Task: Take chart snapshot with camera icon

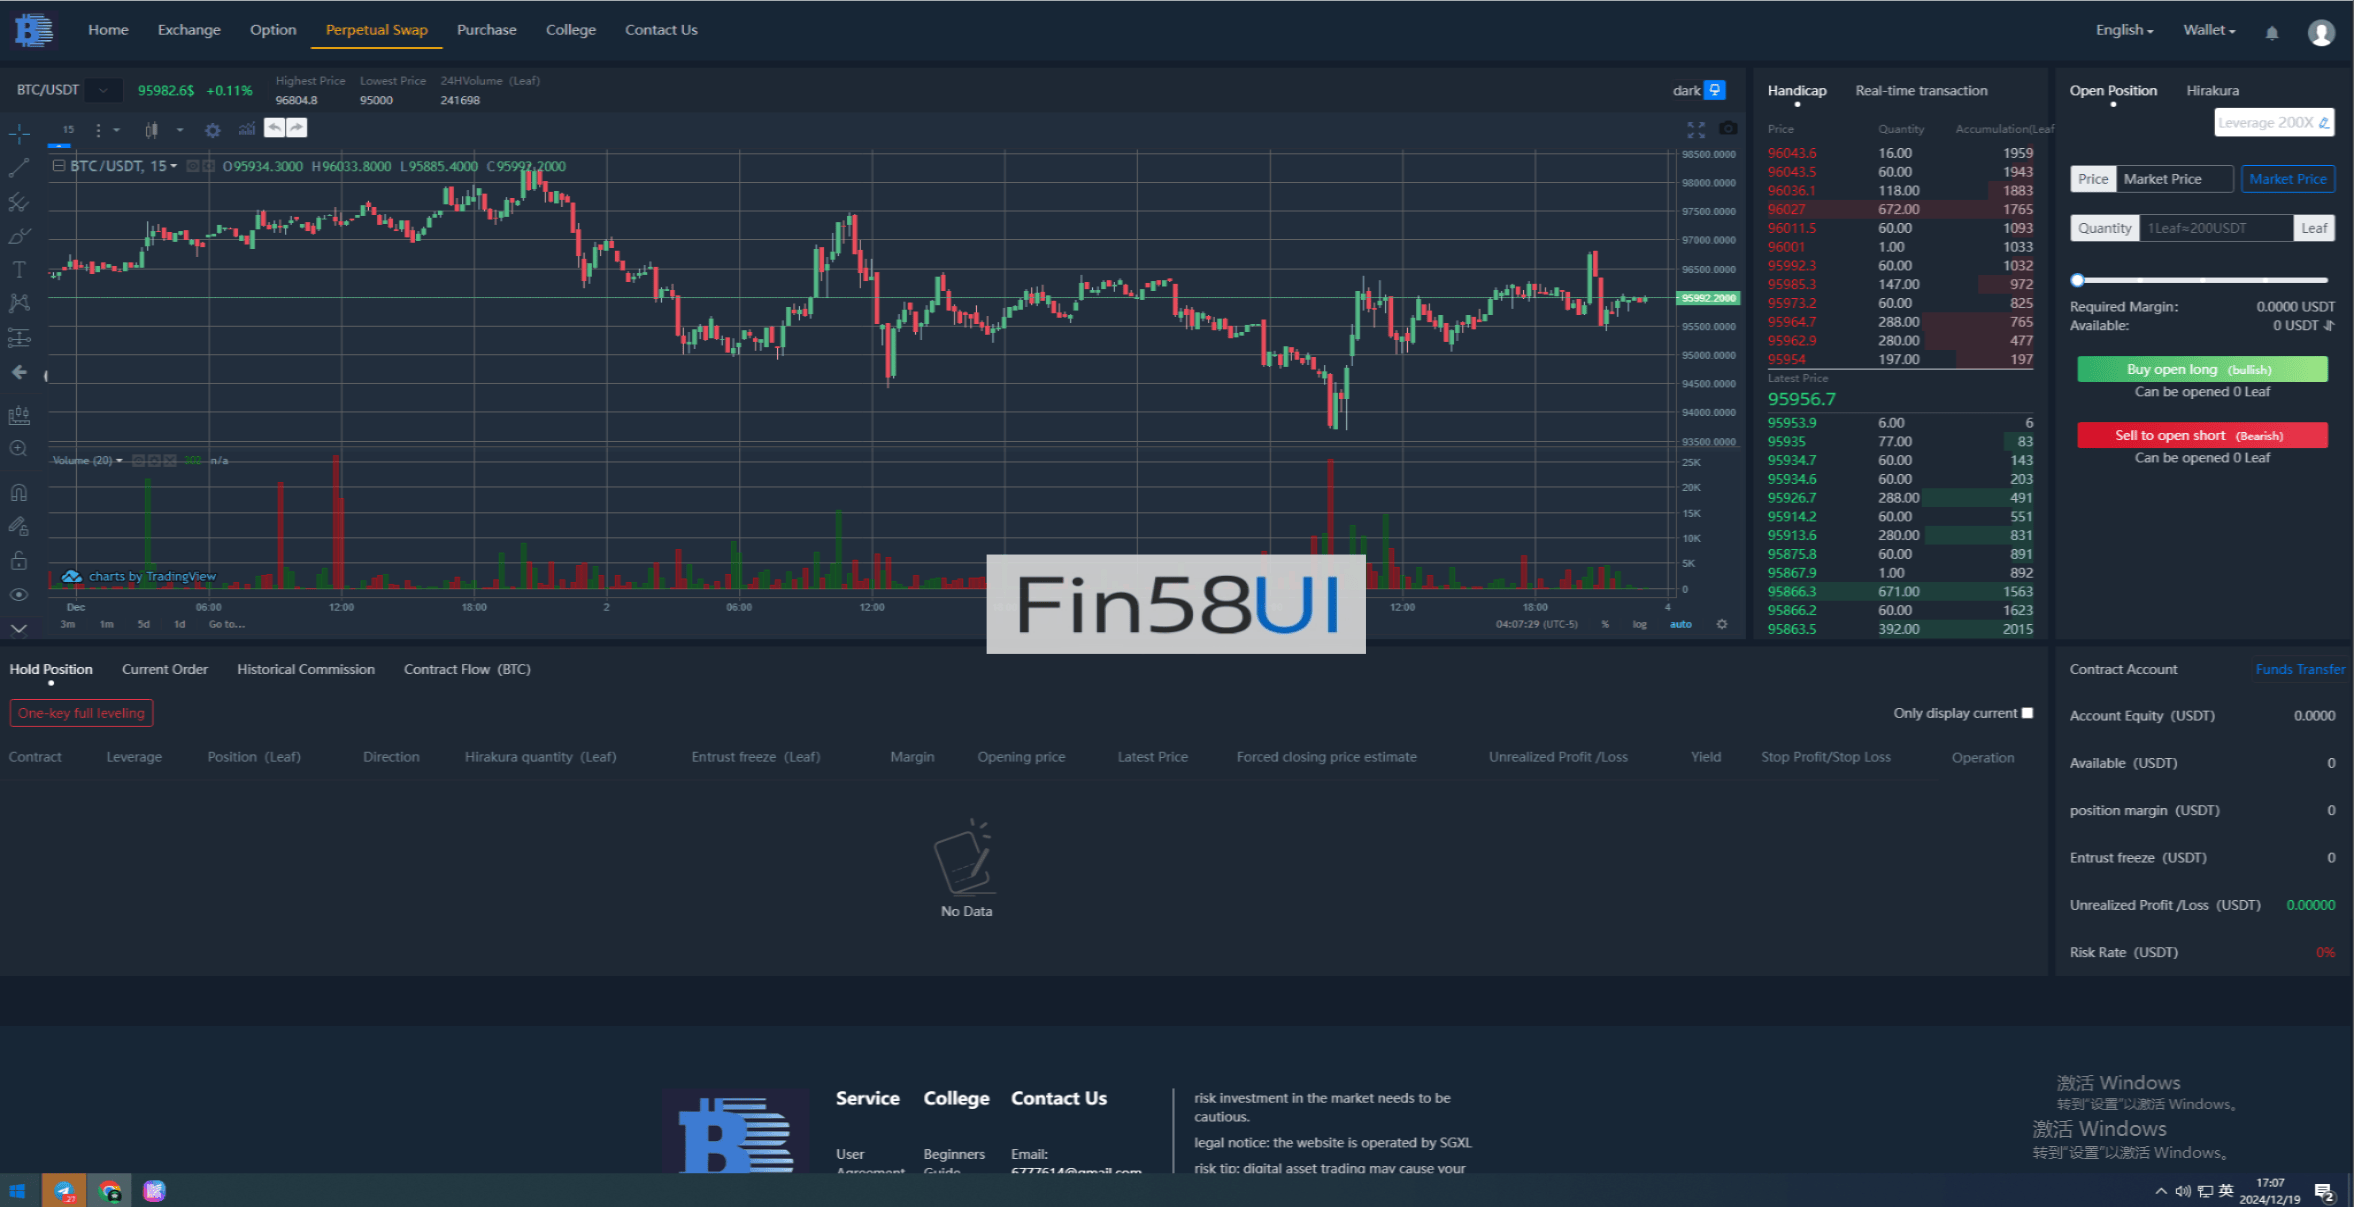Action: tap(1728, 128)
